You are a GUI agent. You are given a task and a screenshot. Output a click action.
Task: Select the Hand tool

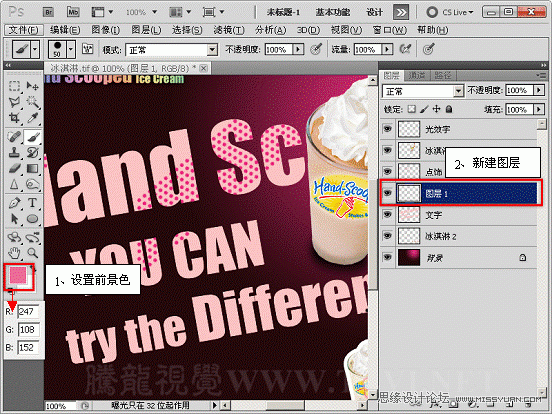(x=14, y=252)
